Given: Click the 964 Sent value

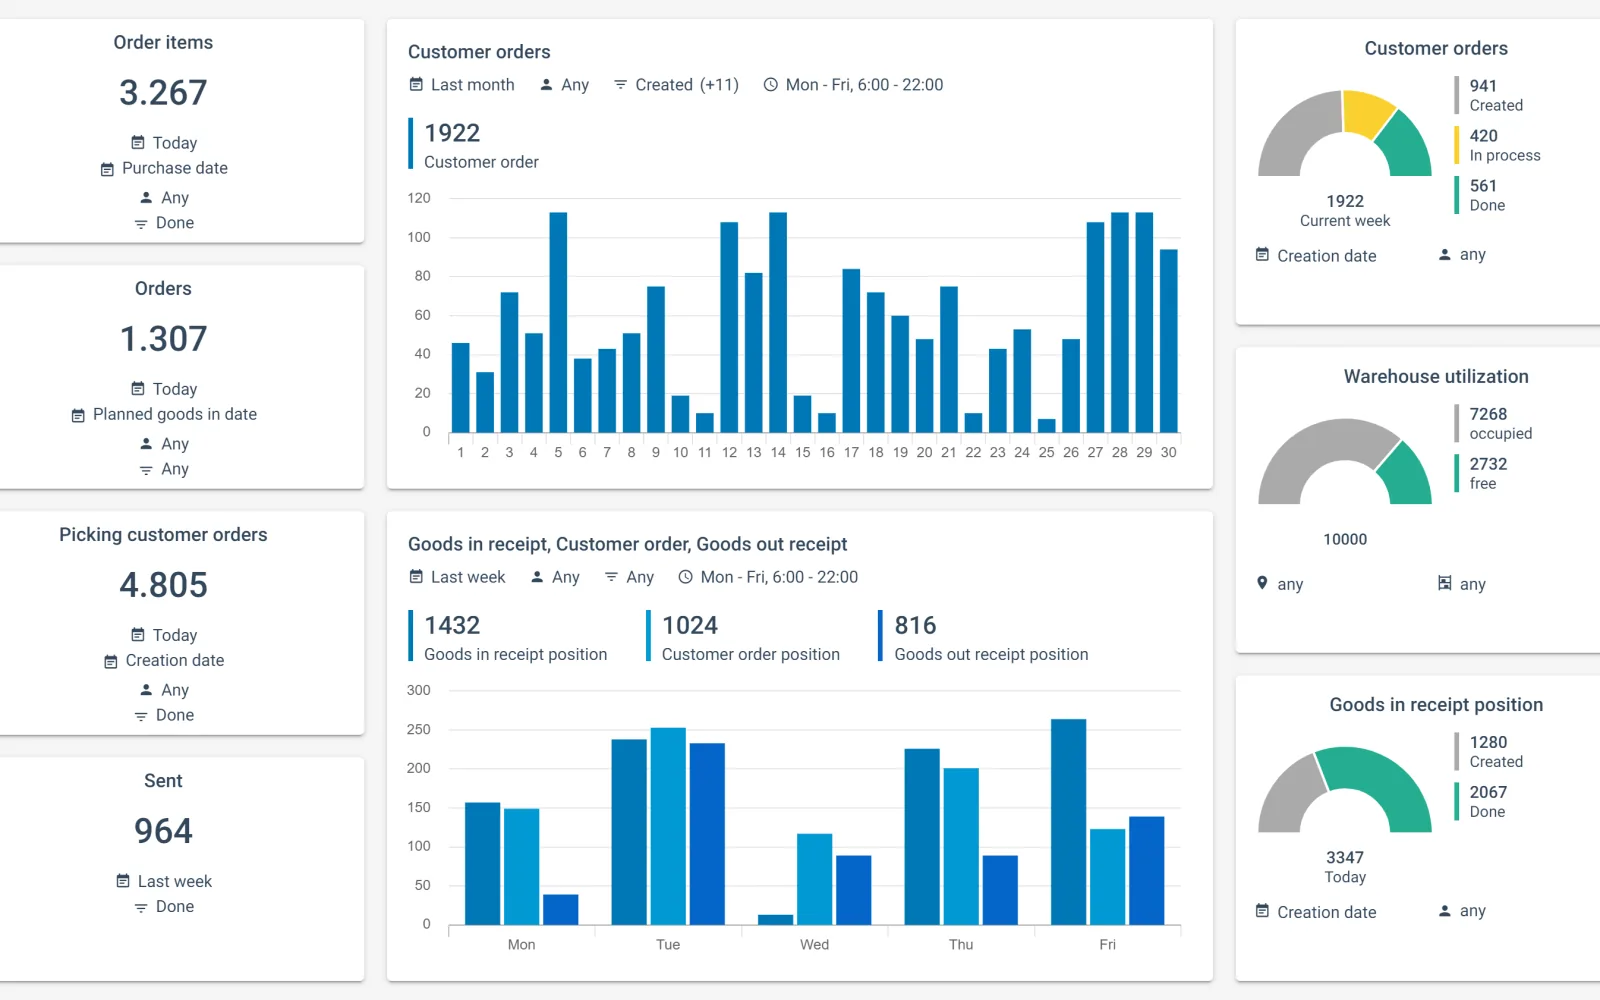Looking at the screenshot, I should click(163, 831).
